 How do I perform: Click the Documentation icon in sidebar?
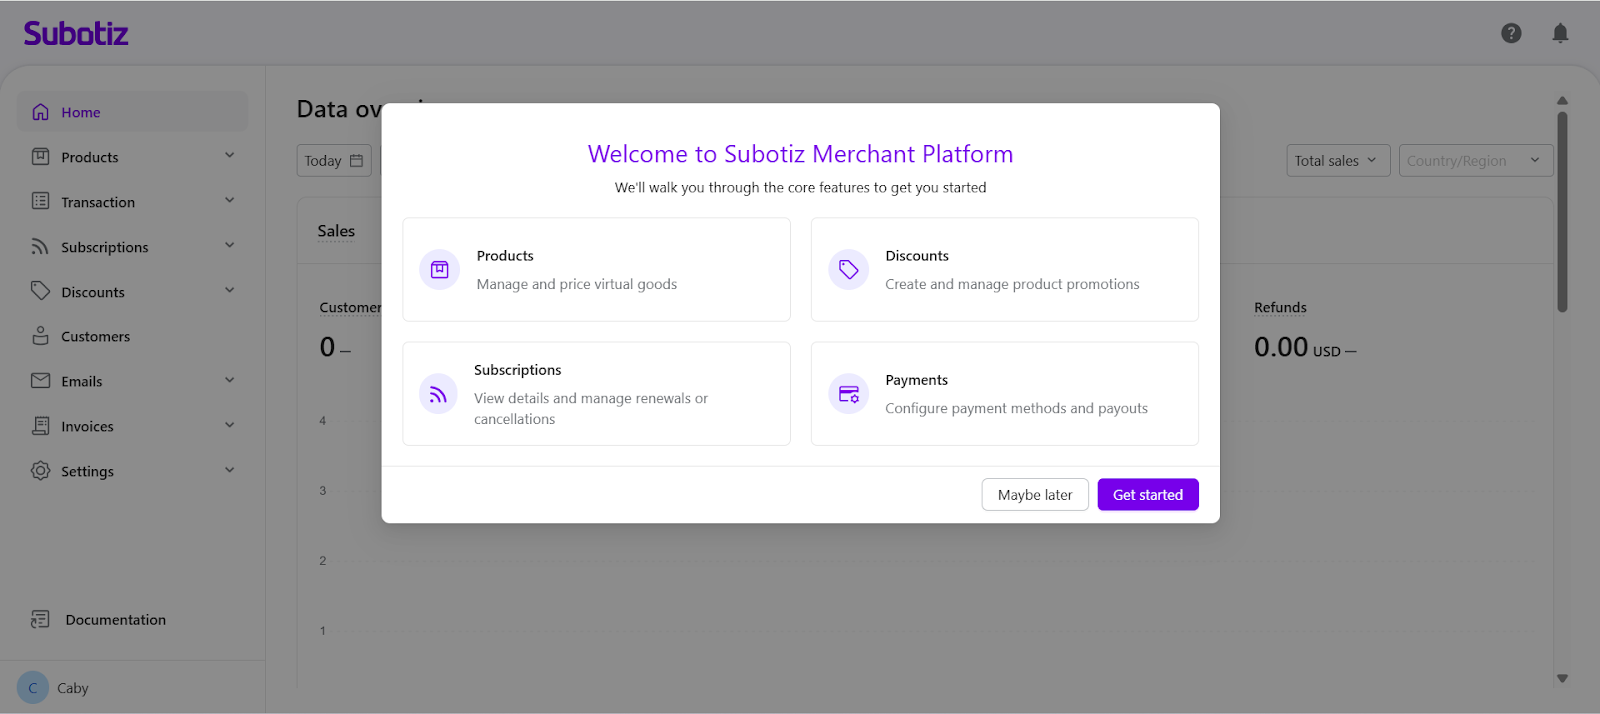click(x=40, y=620)
